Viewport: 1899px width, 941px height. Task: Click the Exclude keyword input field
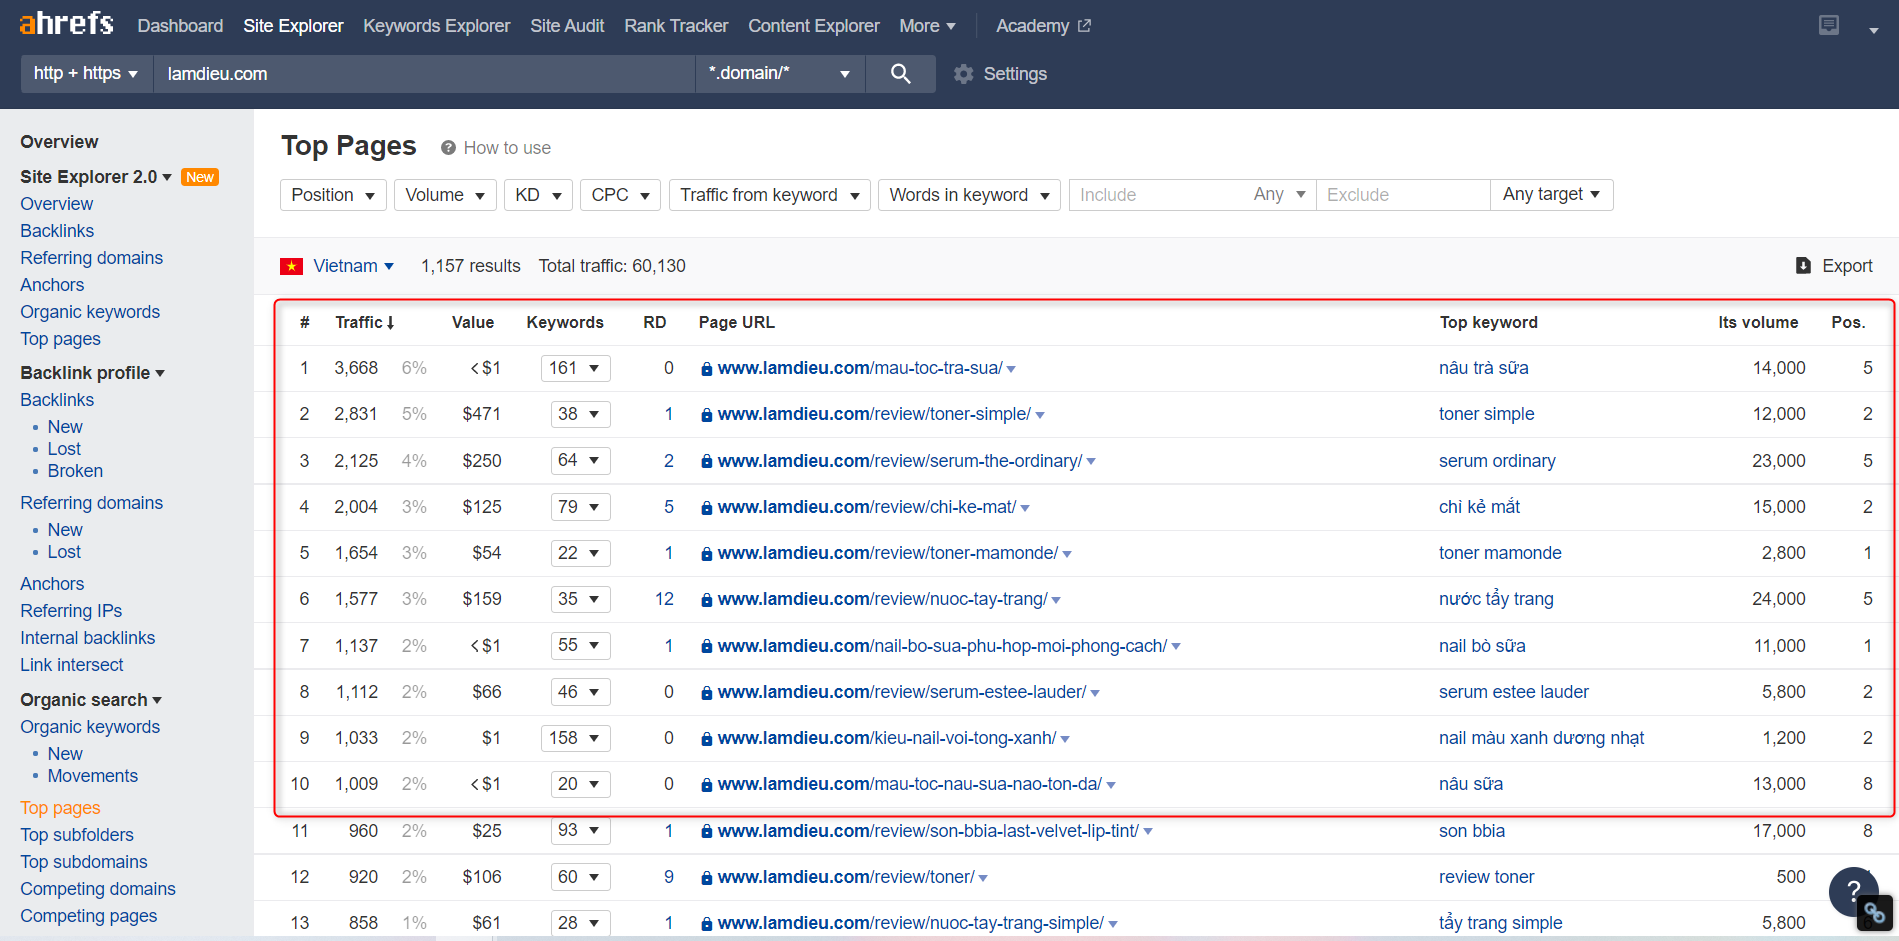point(1402,195)
